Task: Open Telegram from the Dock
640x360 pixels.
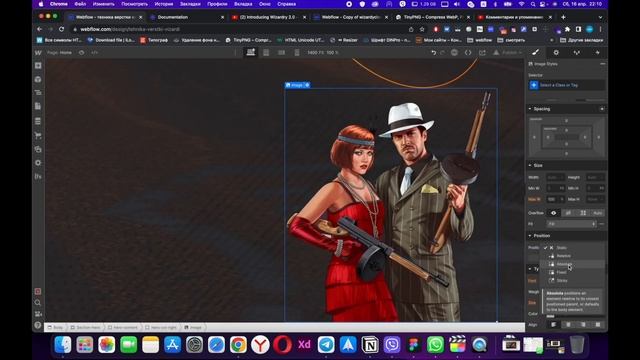Action: point(326,345)
